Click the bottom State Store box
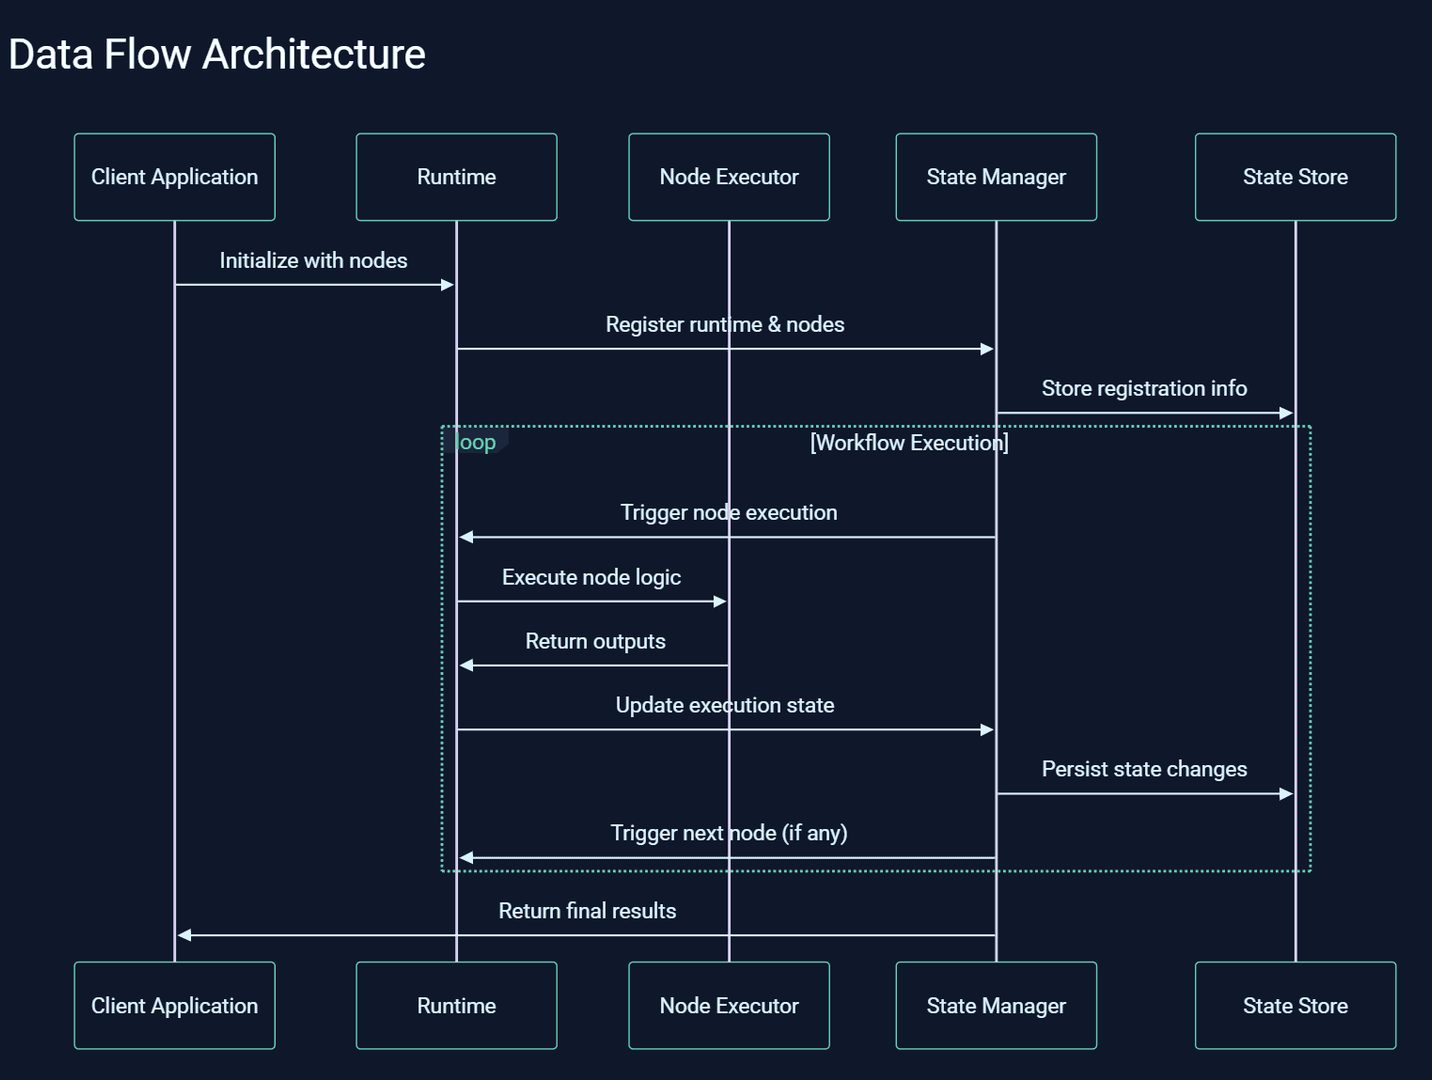The image size is (1432, 1080). [1295, 1005]
